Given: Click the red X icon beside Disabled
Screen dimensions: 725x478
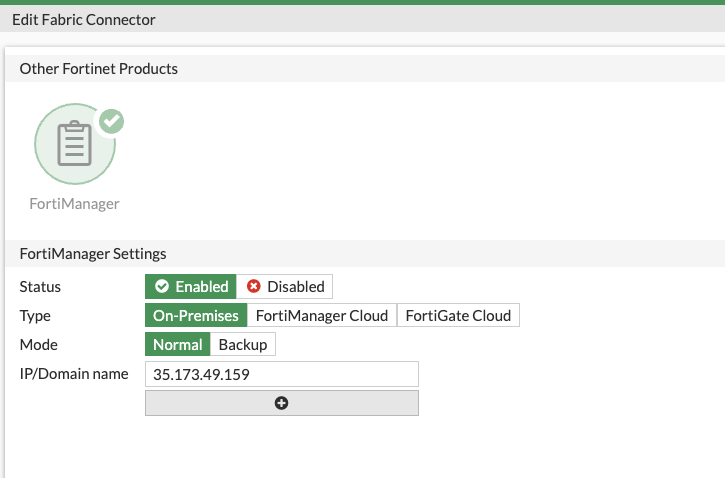Looking at the screenshot, I should (253, 286).
